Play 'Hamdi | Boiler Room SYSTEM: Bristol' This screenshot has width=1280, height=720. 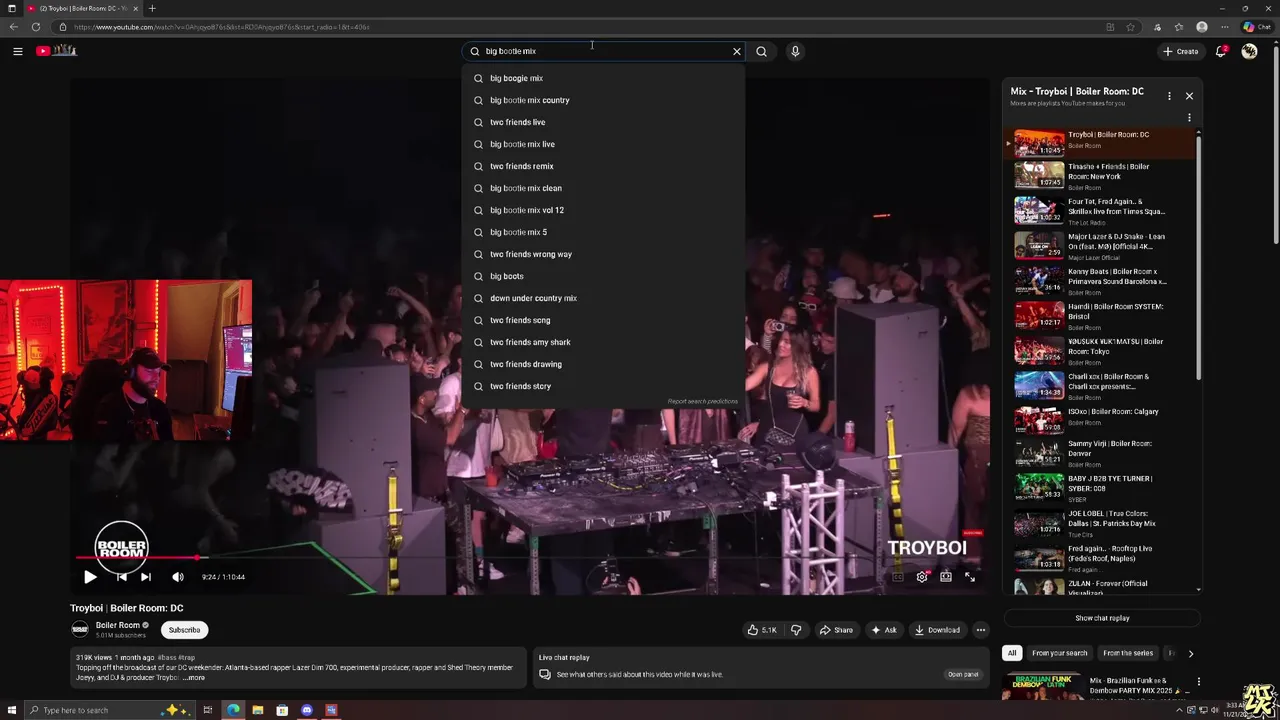1100,316
